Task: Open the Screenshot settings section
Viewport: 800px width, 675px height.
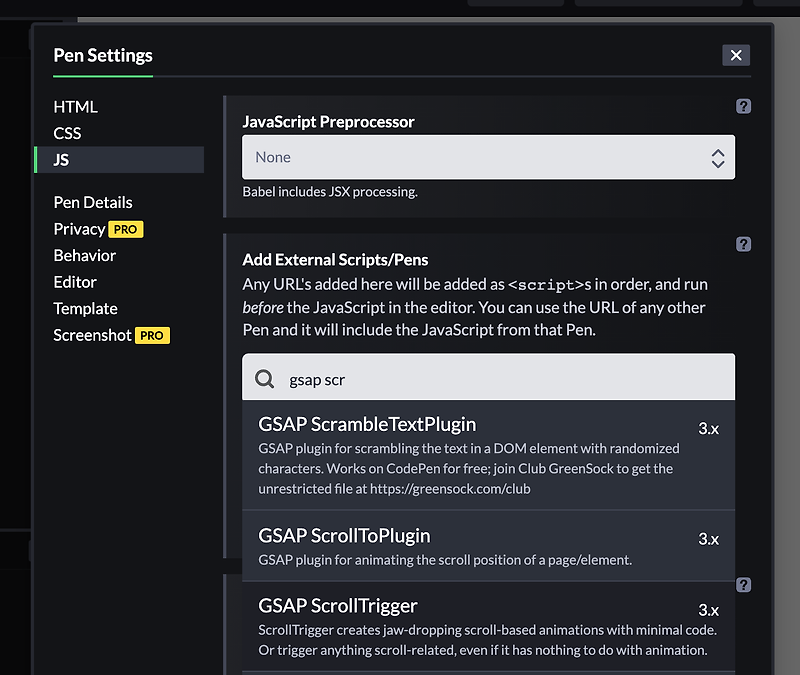Action: [93, 335]
